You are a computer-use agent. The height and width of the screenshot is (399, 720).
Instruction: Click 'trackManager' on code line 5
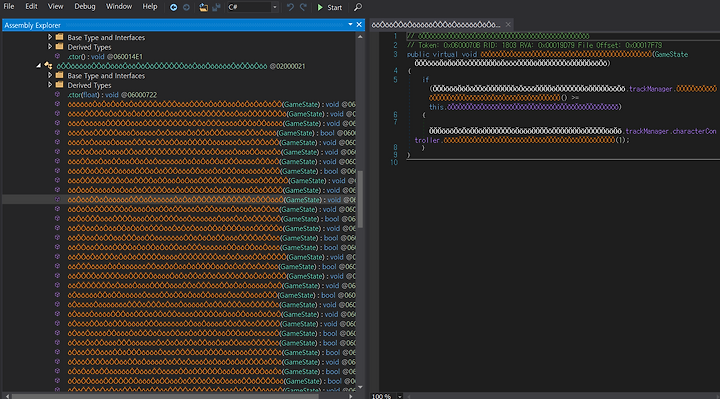[651, 89]
